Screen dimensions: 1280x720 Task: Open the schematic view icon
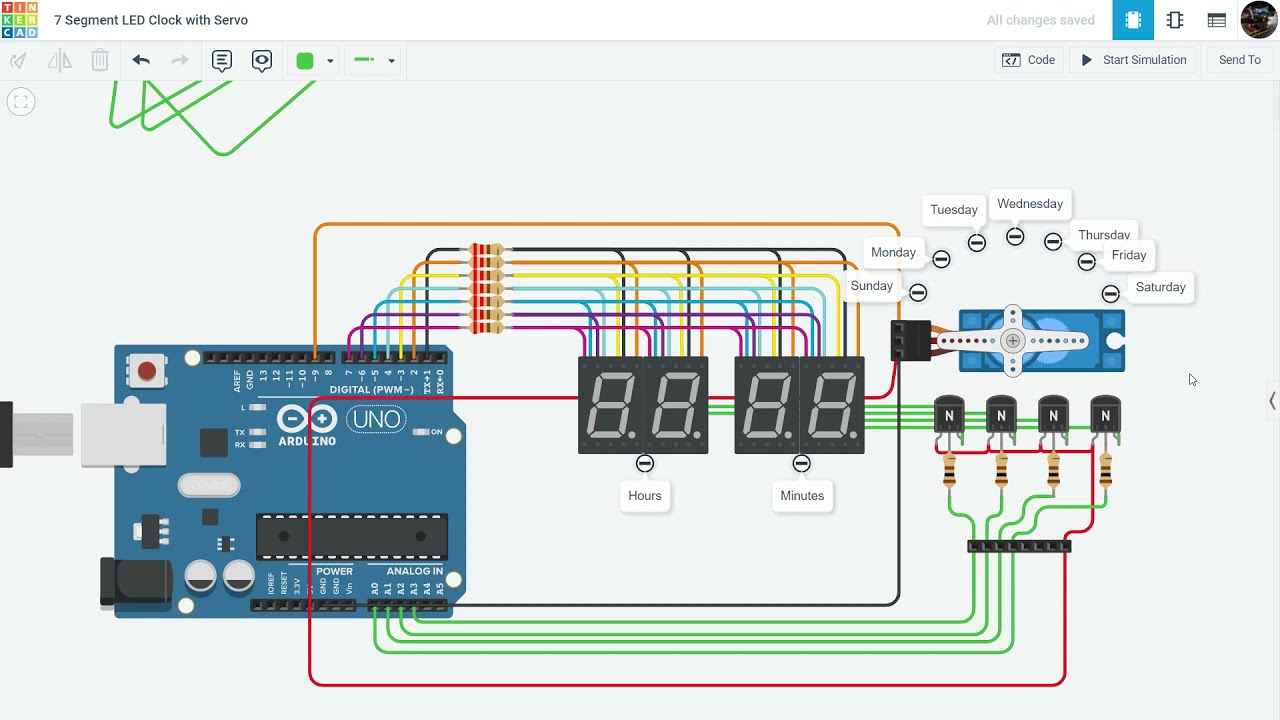click(1175, 20)
